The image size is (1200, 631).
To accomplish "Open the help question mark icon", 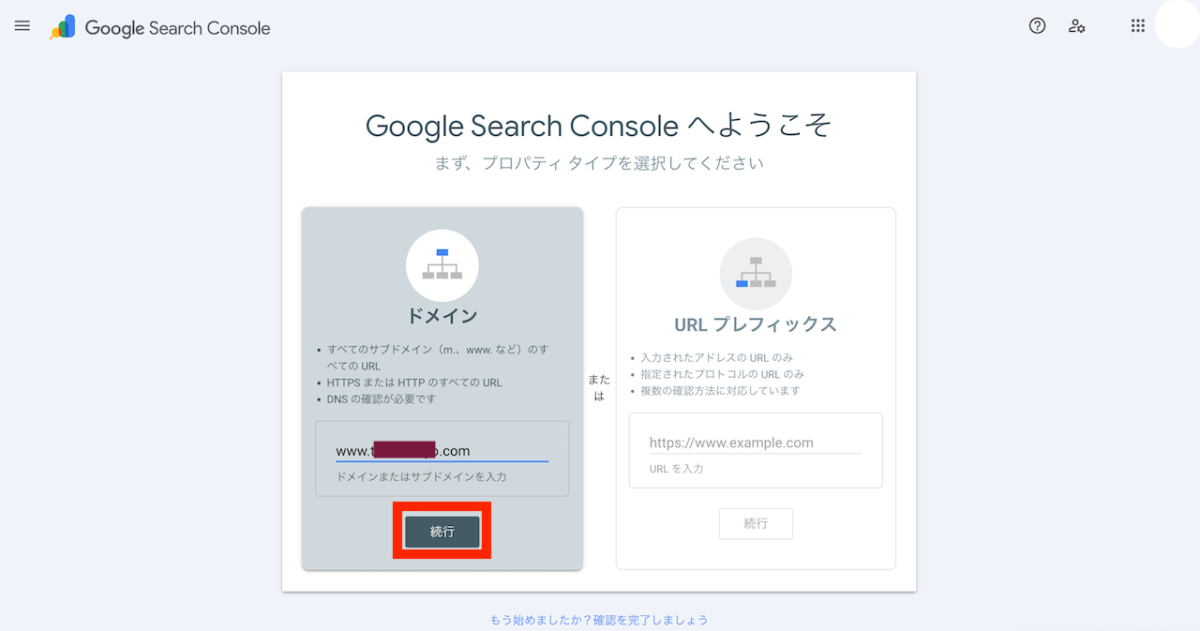I will click(x=1037, y=26).
